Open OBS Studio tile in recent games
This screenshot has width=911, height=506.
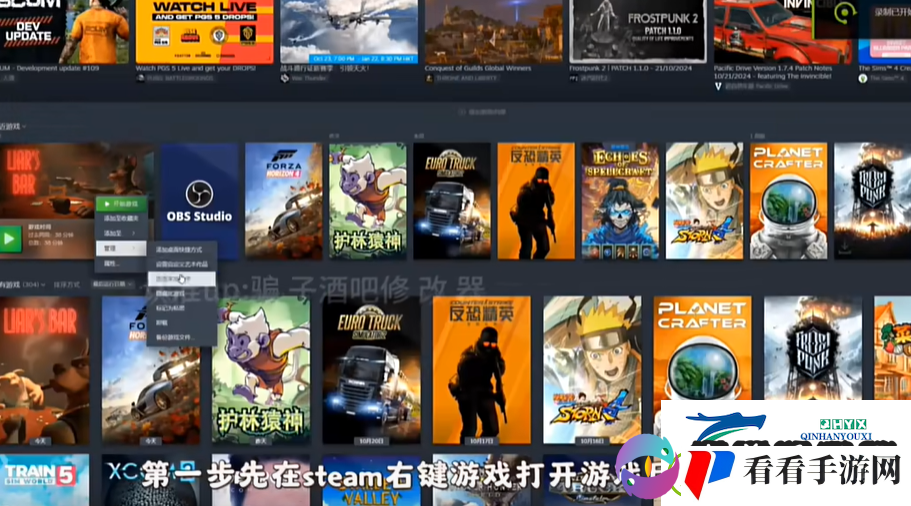199,201
